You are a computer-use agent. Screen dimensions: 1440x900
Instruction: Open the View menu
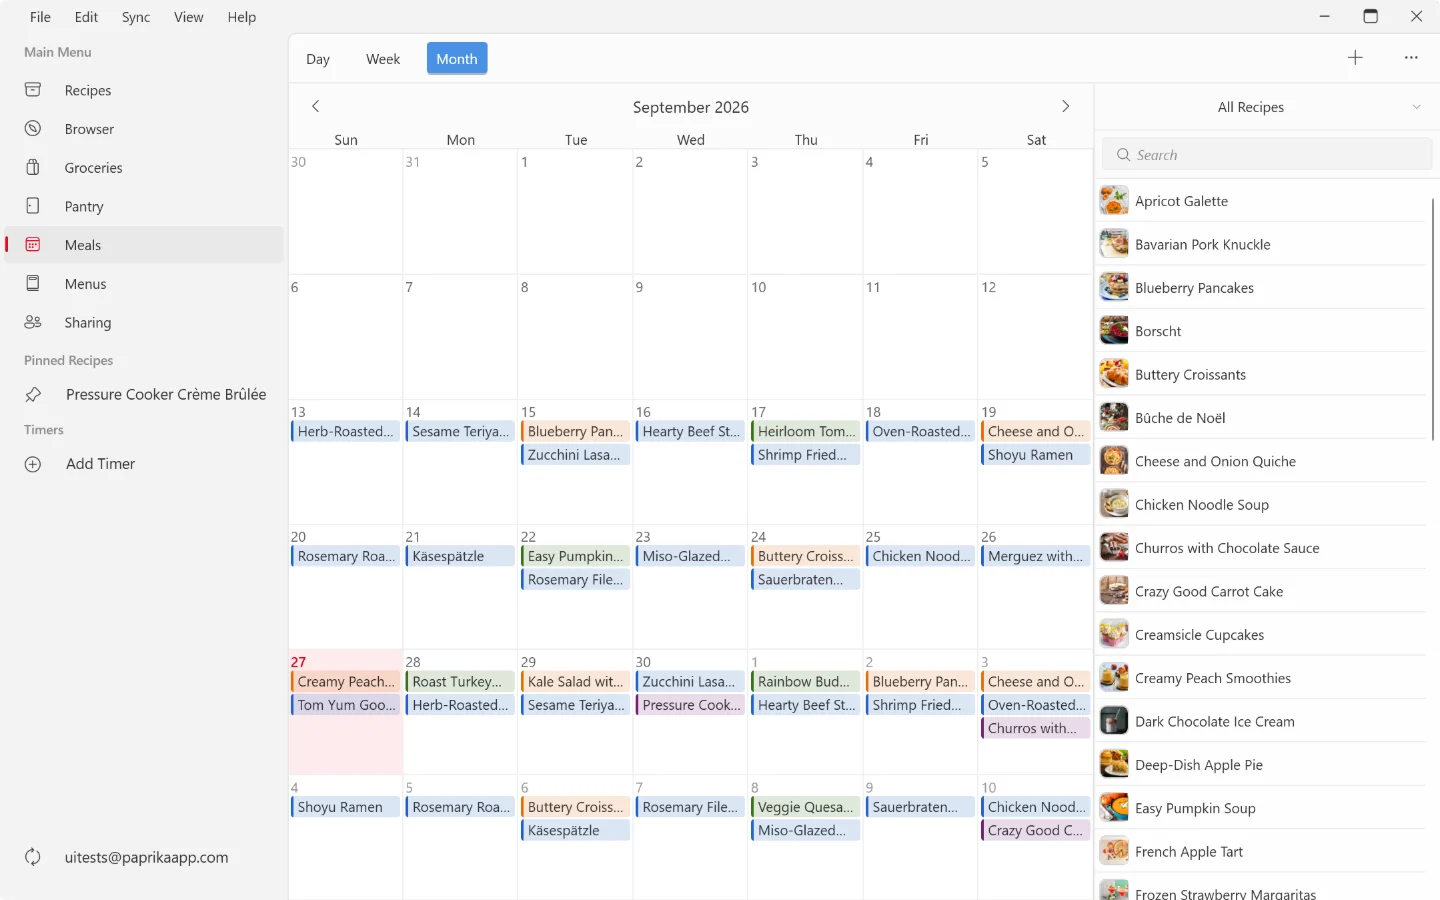(189, 17)
